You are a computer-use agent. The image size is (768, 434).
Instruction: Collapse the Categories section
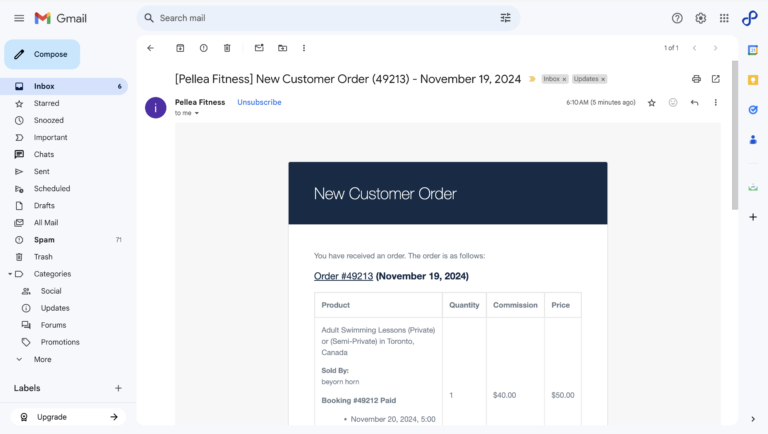point(10,274)
